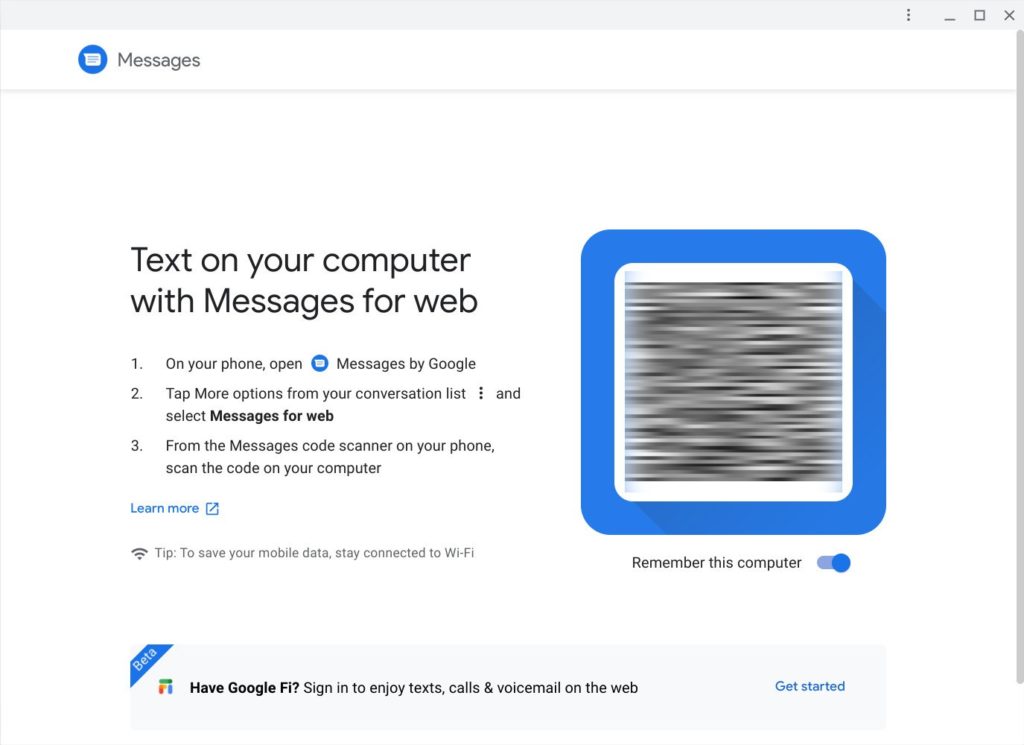Image resolution: width=1024 pixels, height=745 pixels.
Task: Click the "Text on your computer" heading
Action: 304,280
